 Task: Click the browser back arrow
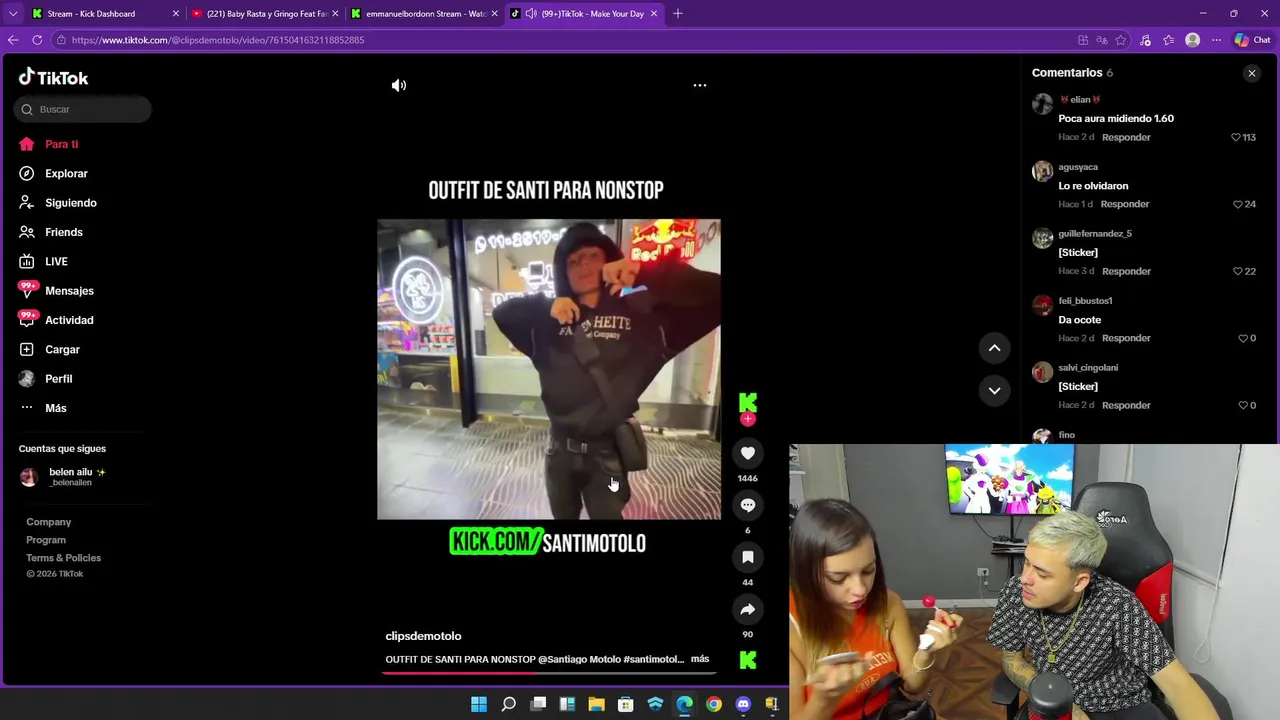click(13, 40)
